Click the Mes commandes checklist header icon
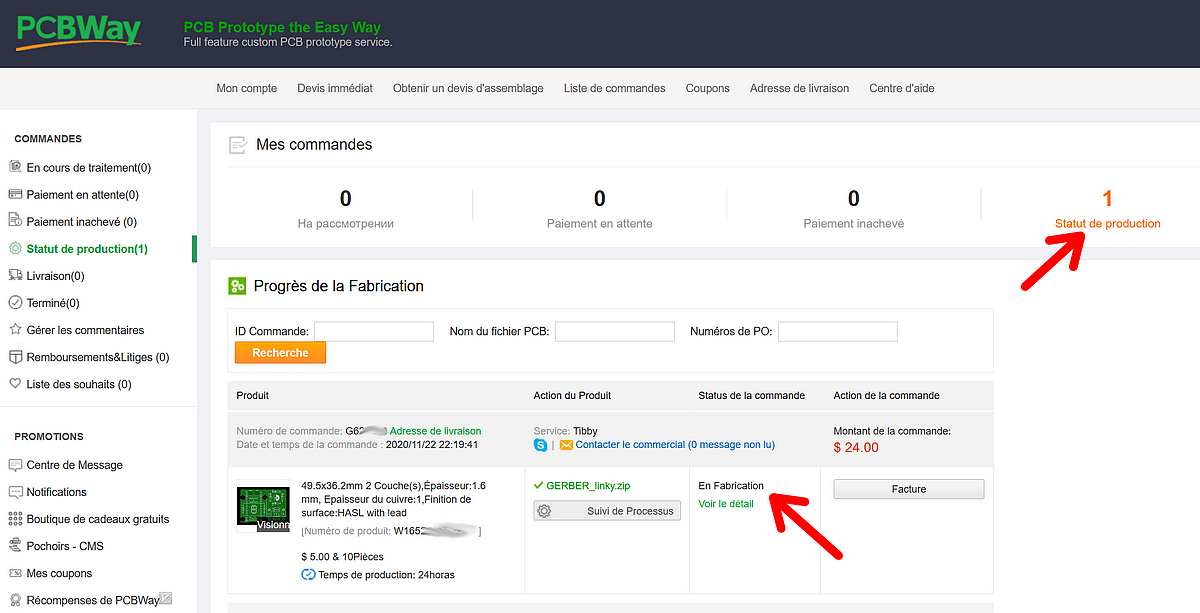The image size is (1200, 613). pos(238,145)
